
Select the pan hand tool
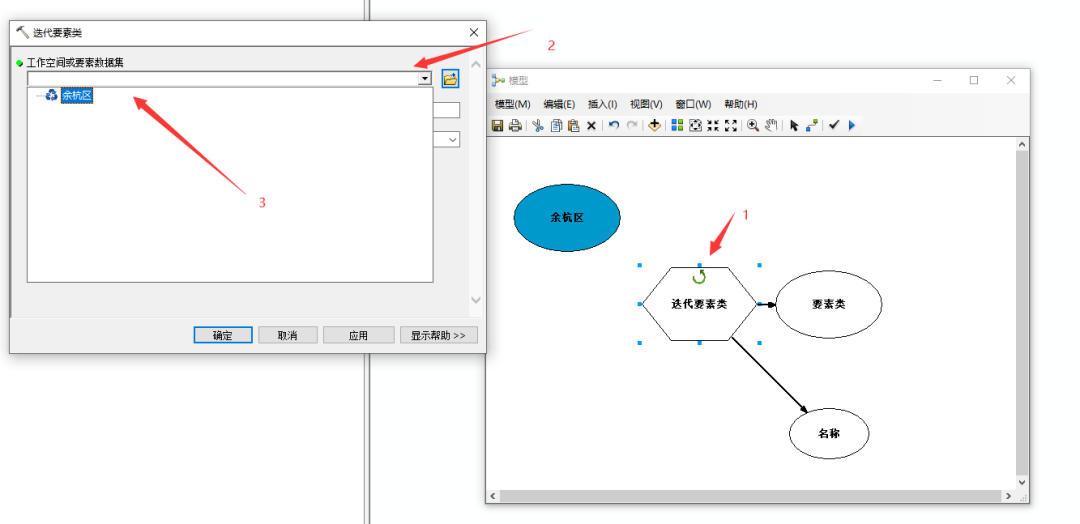point(771,125)
